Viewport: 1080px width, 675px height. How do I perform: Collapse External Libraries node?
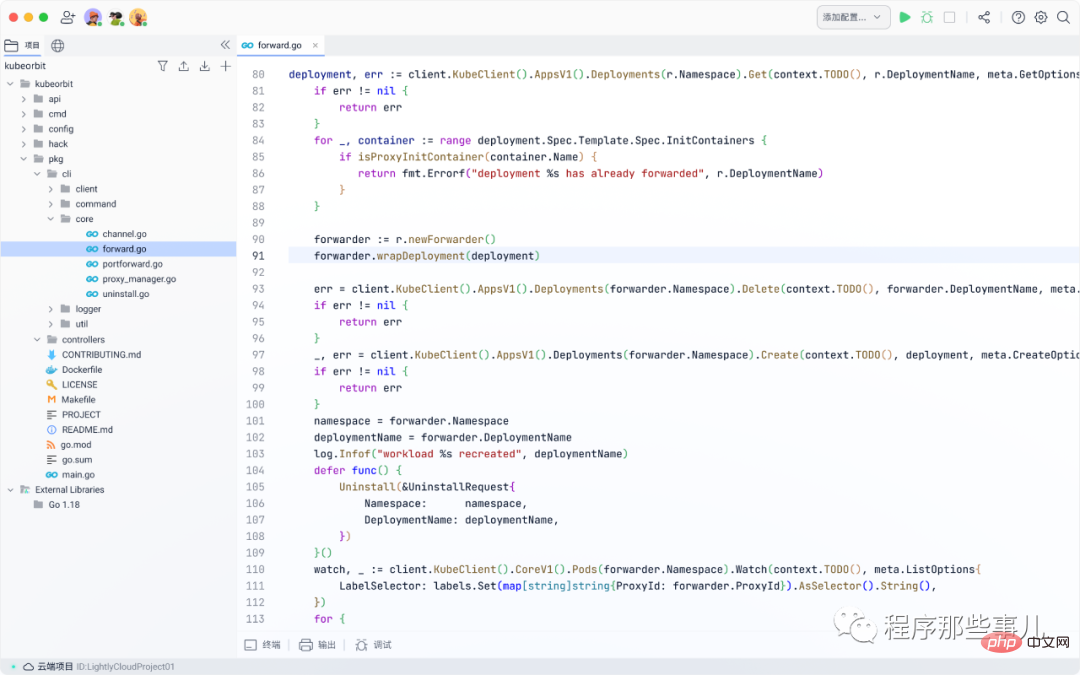coord(10,490)
